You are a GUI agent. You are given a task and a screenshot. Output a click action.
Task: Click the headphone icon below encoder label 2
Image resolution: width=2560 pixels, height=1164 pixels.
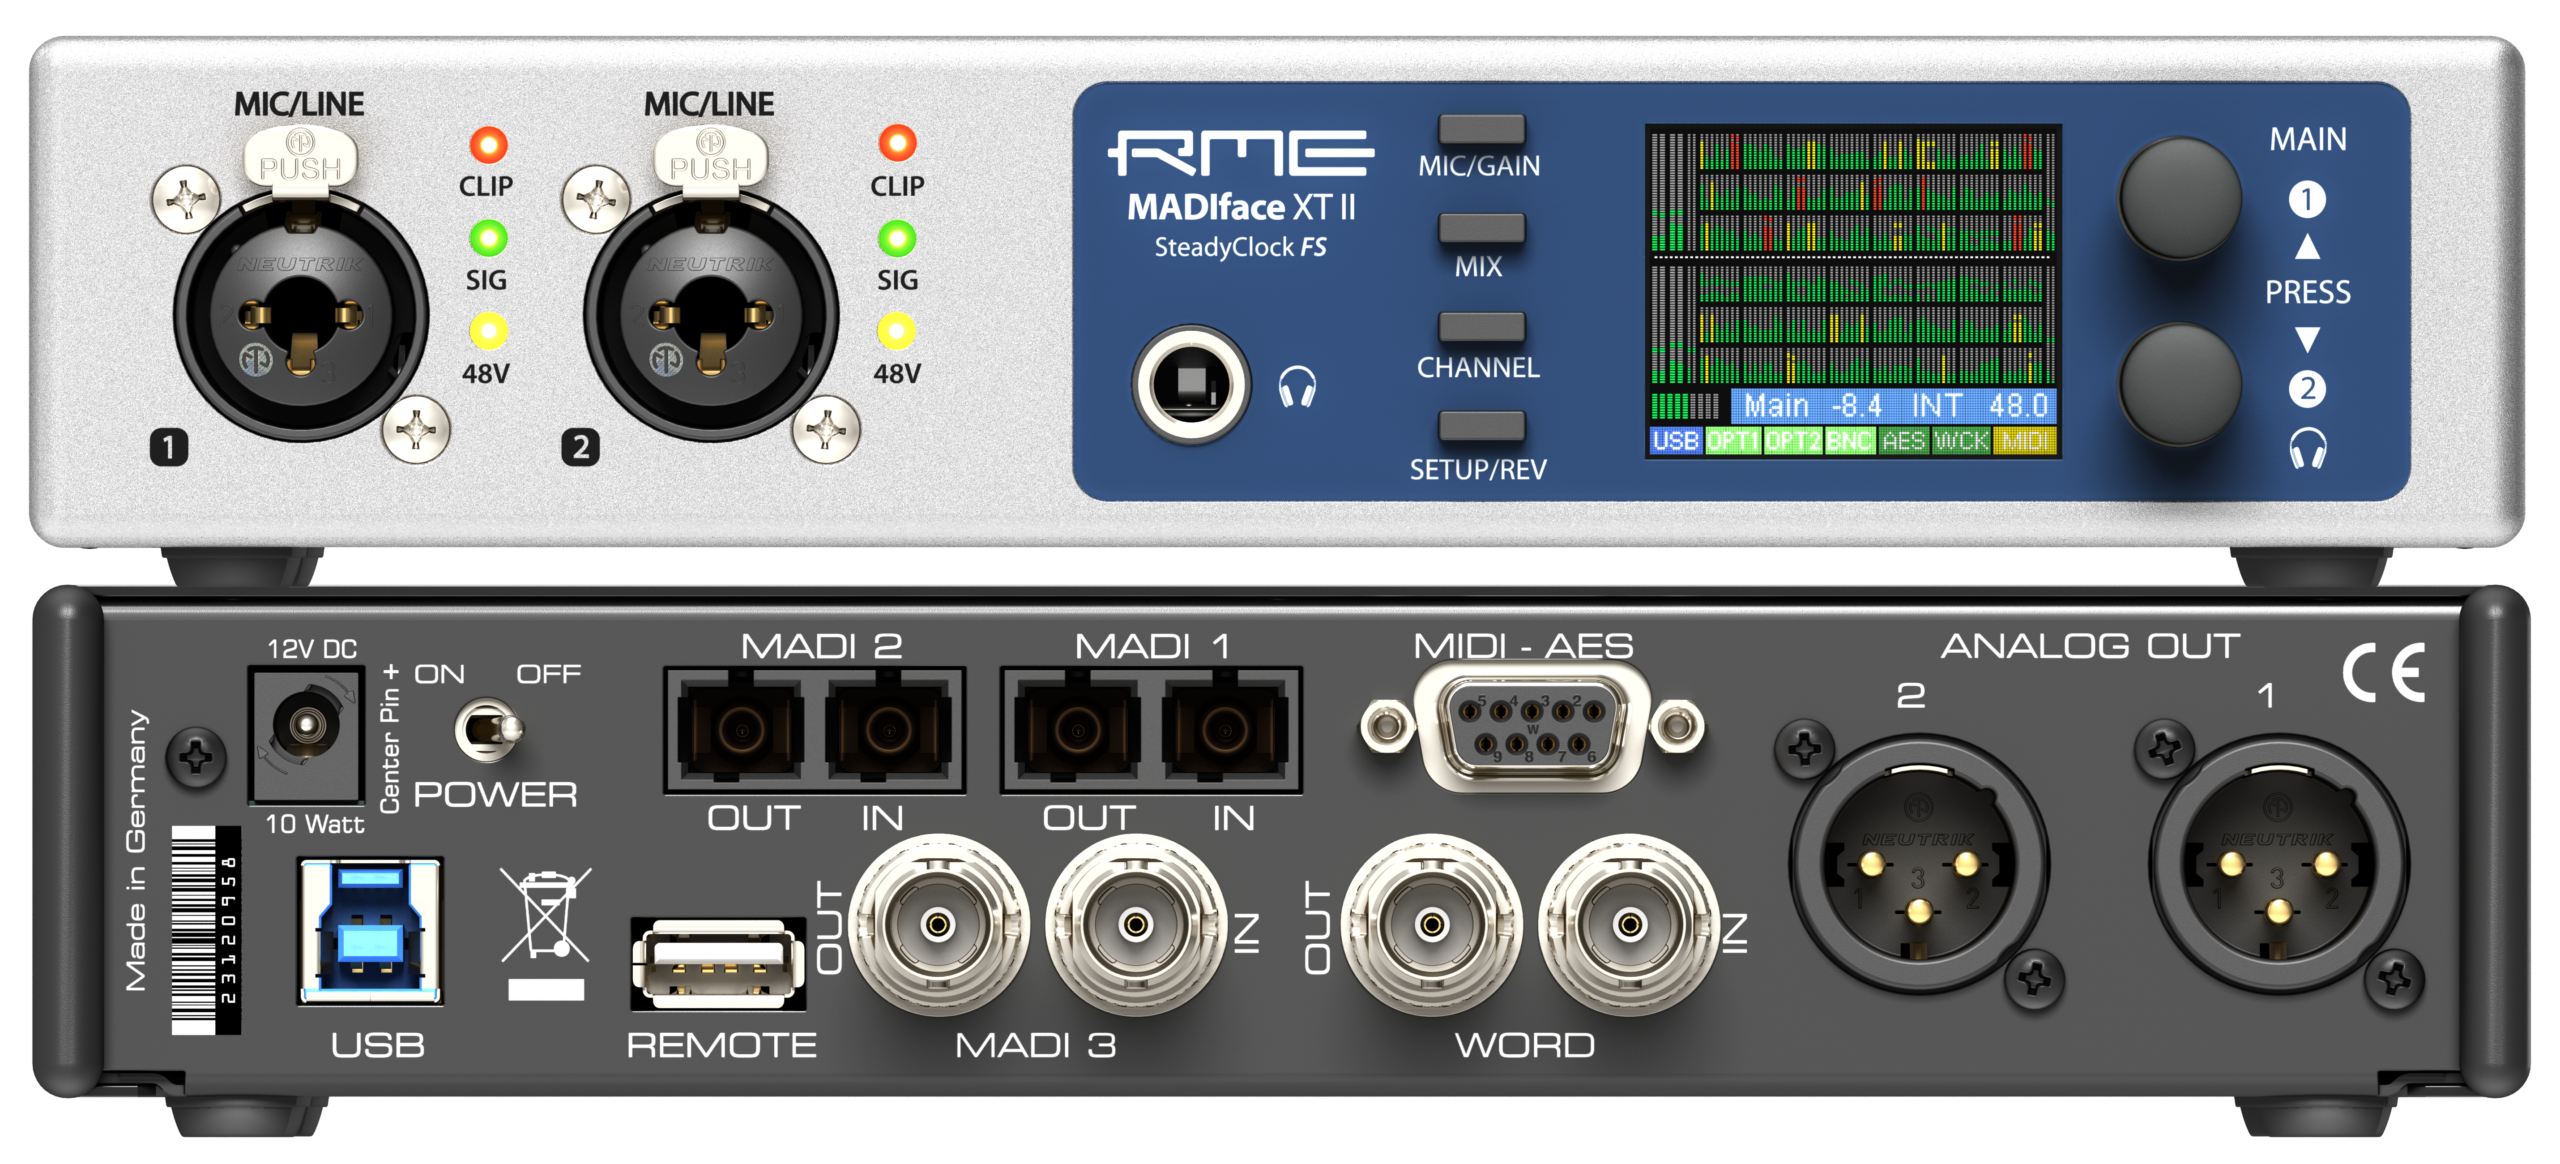point(2308,448)
